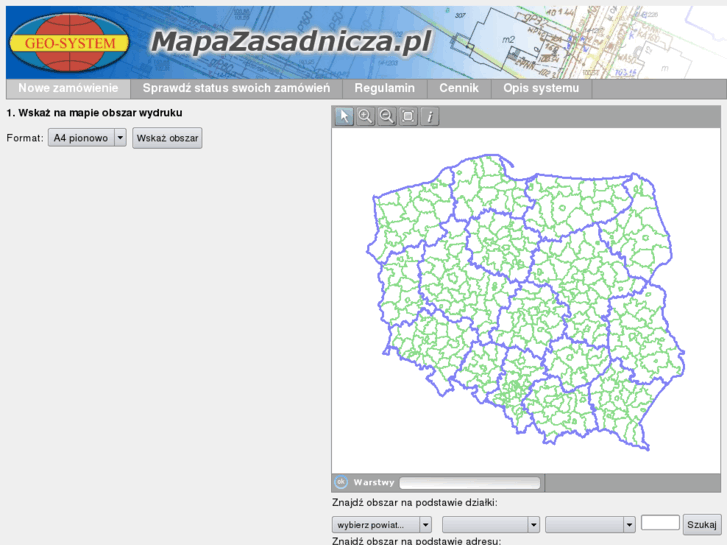Activate the zoom in magnifier tool
Screen dimensions: 727x545
[x=365, y=116]
